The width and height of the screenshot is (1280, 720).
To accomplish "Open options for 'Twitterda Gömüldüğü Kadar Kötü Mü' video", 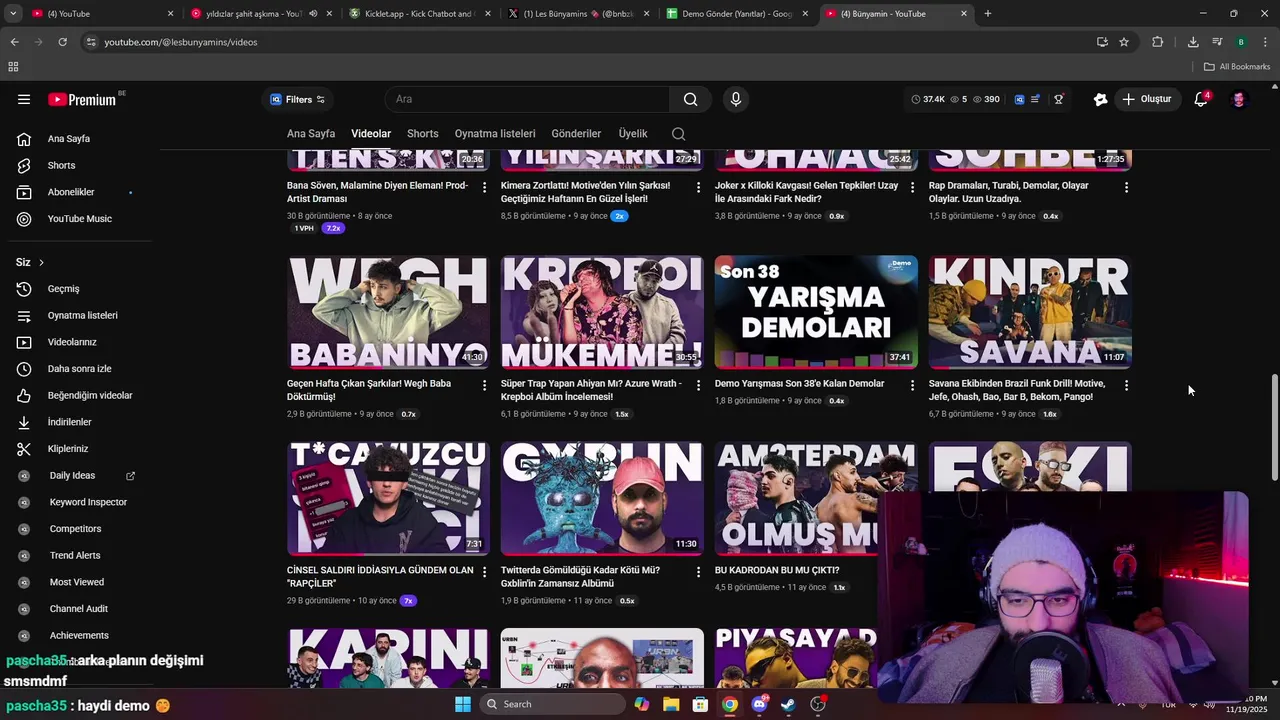I will click(x=698, y=572).
